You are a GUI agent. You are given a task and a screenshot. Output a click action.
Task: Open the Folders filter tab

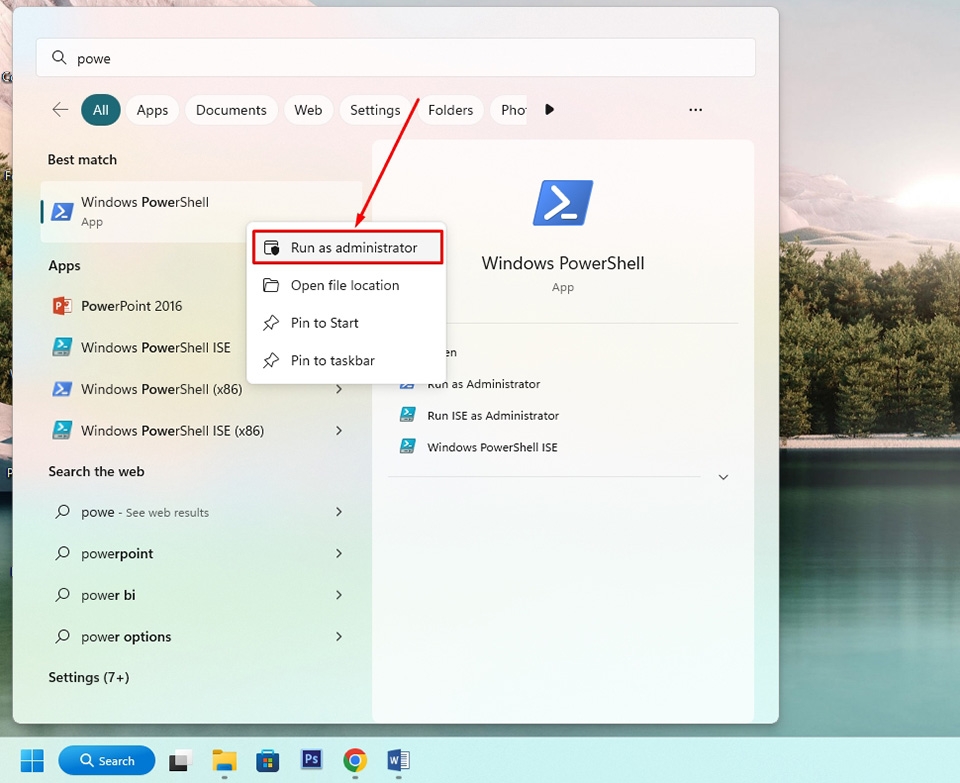pos(451,110)
